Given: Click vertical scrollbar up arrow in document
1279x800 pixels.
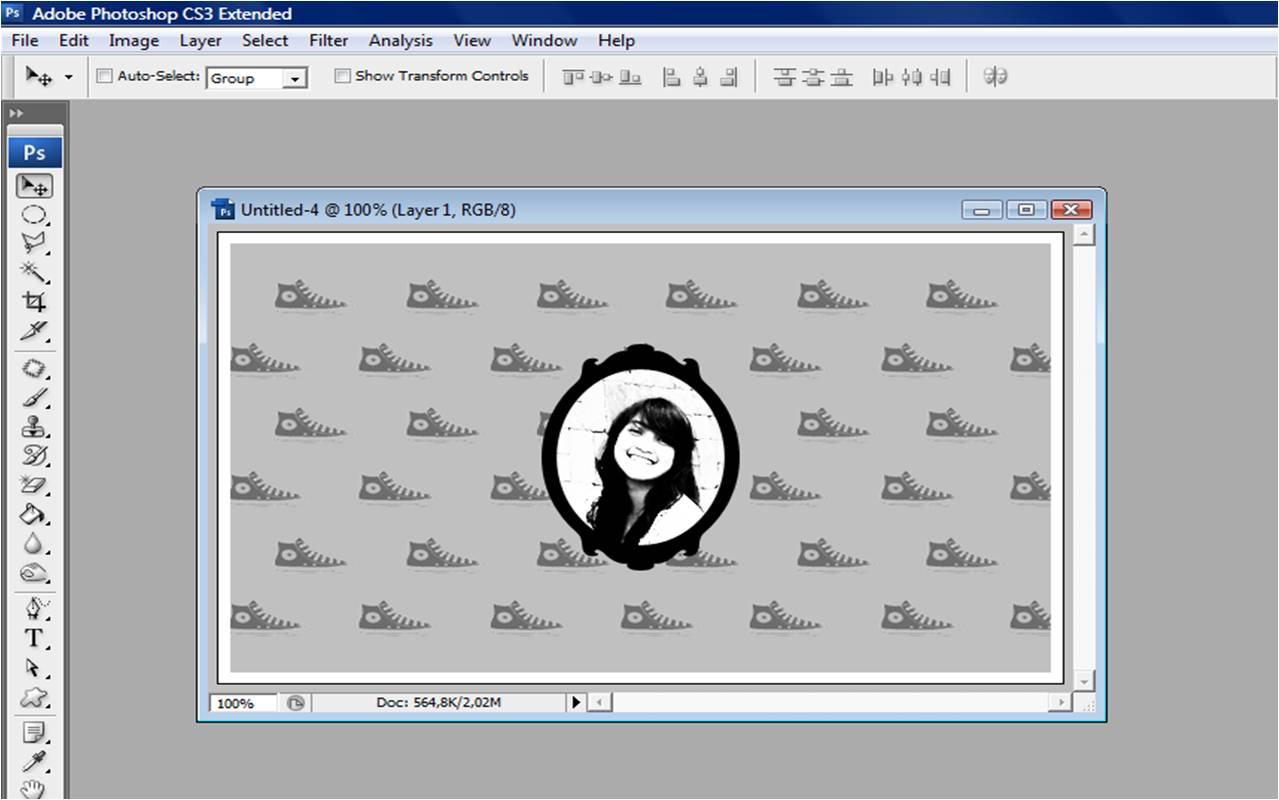Looking at the screenshot, I should 1084,235.
